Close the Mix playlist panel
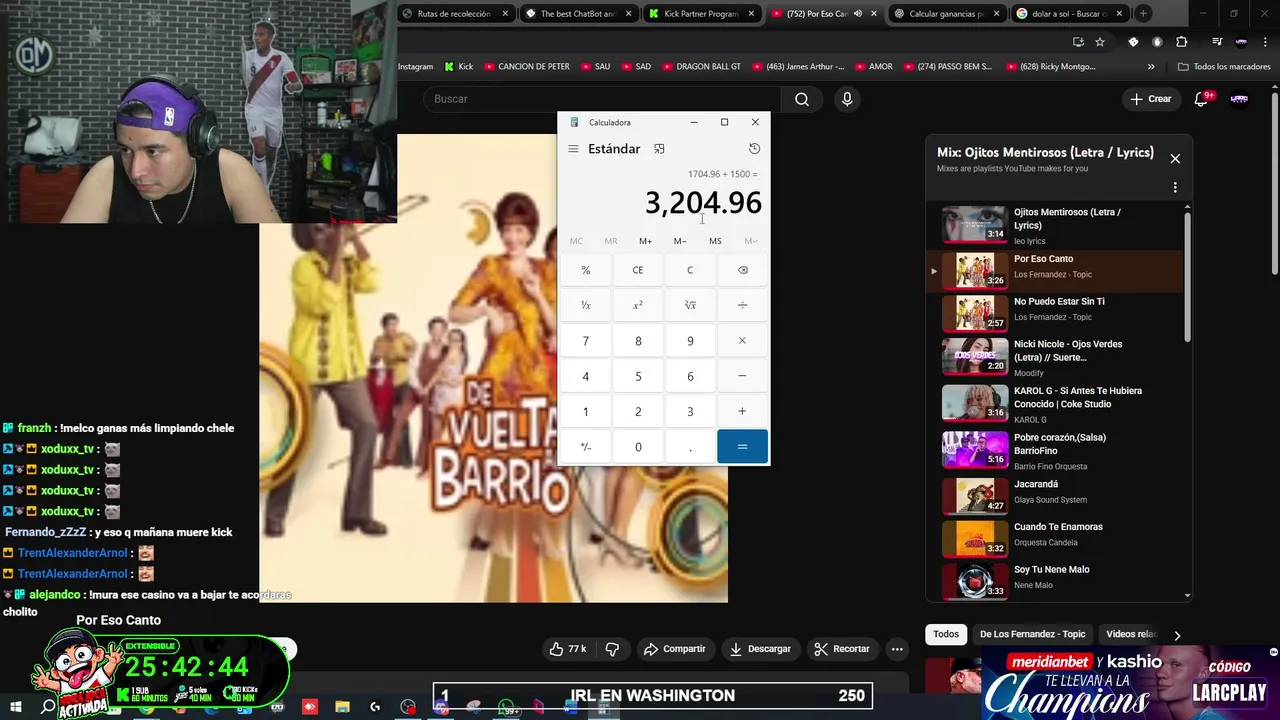Image resolution: width=1280 pixels, height=720 pixels. click(x=1175, y=159)
